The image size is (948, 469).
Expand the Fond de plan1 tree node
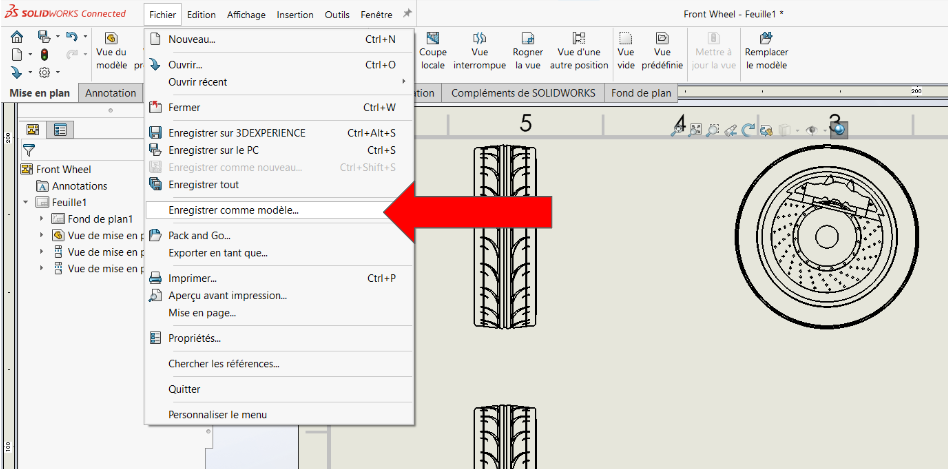[x=41, y=219]
